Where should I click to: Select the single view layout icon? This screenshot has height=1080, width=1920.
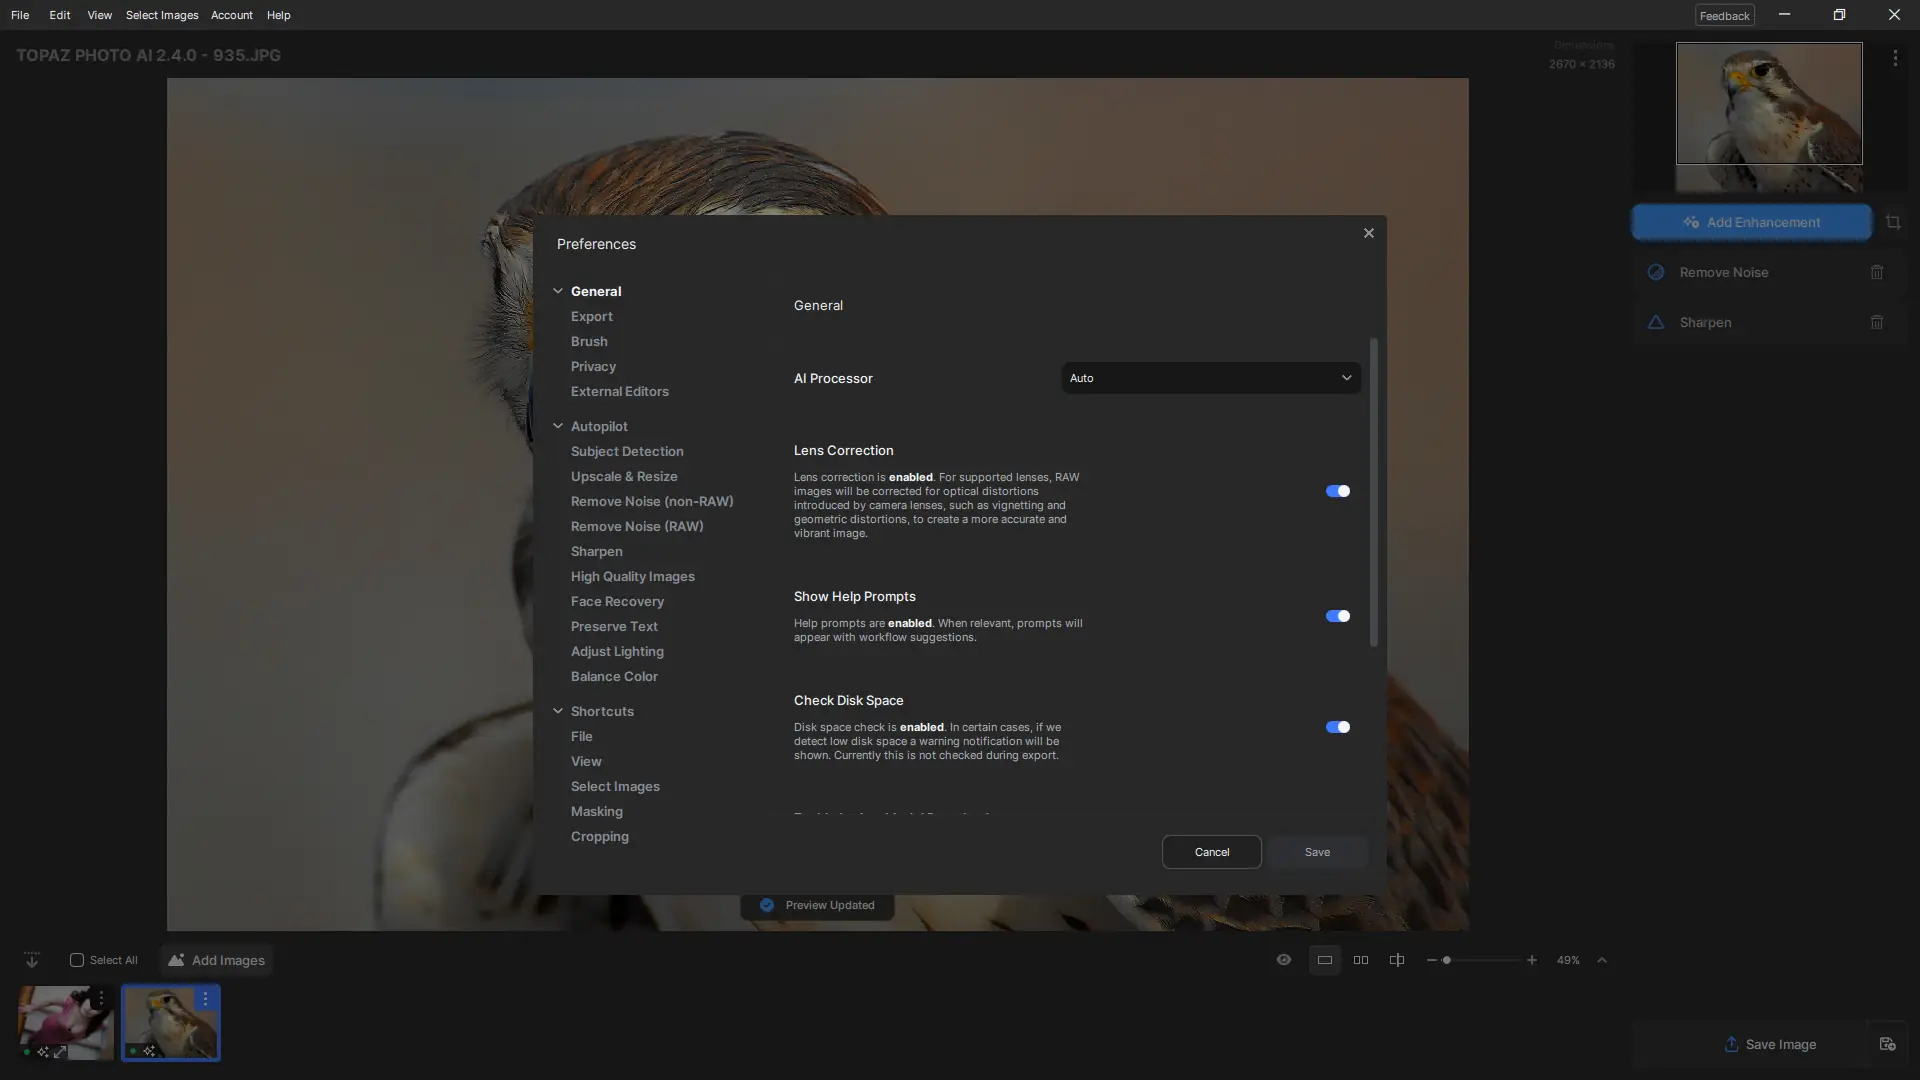click(x=1324, y=960)
